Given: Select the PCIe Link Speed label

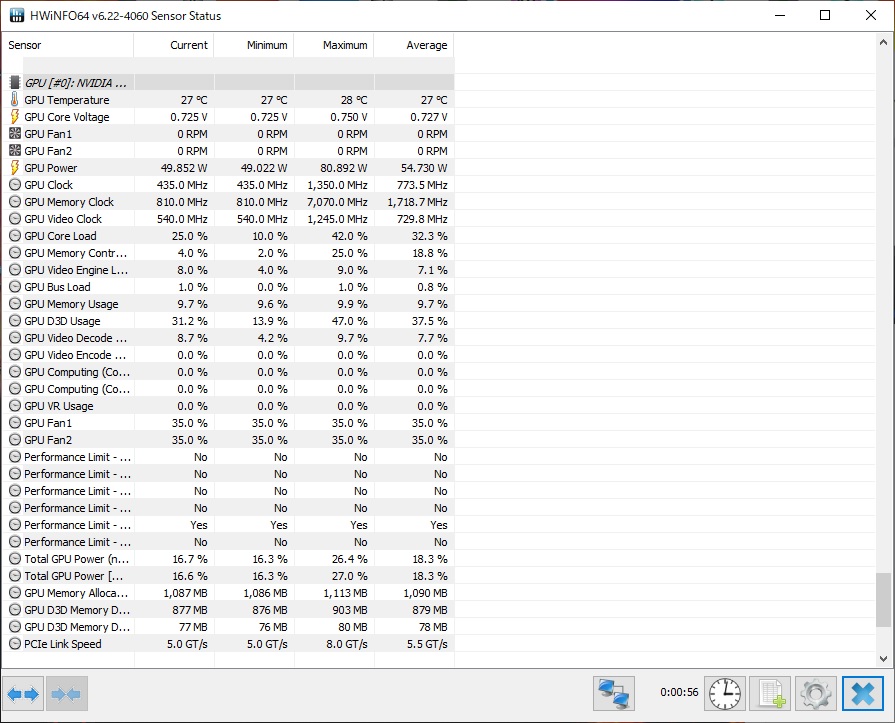Looking at the screenshot, I should [63, 644].
